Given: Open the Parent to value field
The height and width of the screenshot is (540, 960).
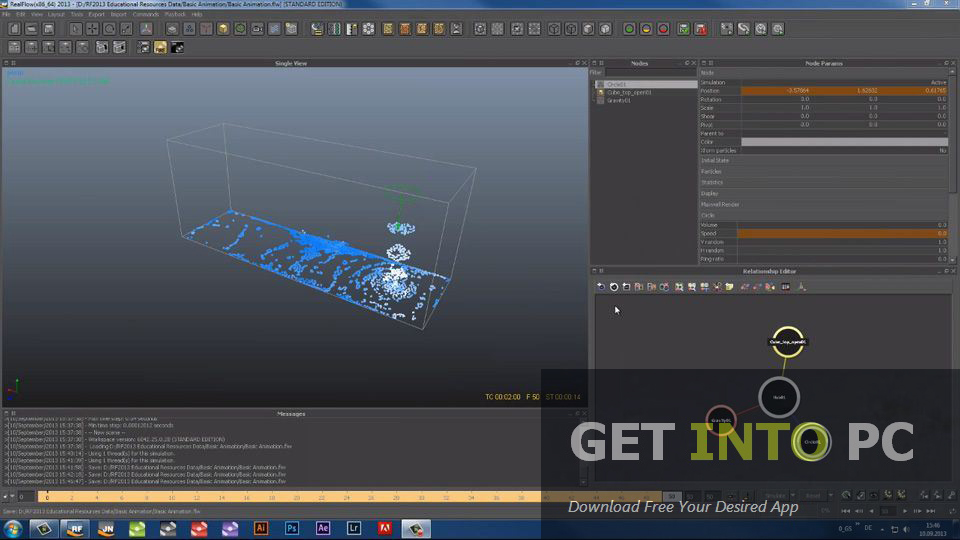Looking at the screenshot, I should tap(844, 133).
